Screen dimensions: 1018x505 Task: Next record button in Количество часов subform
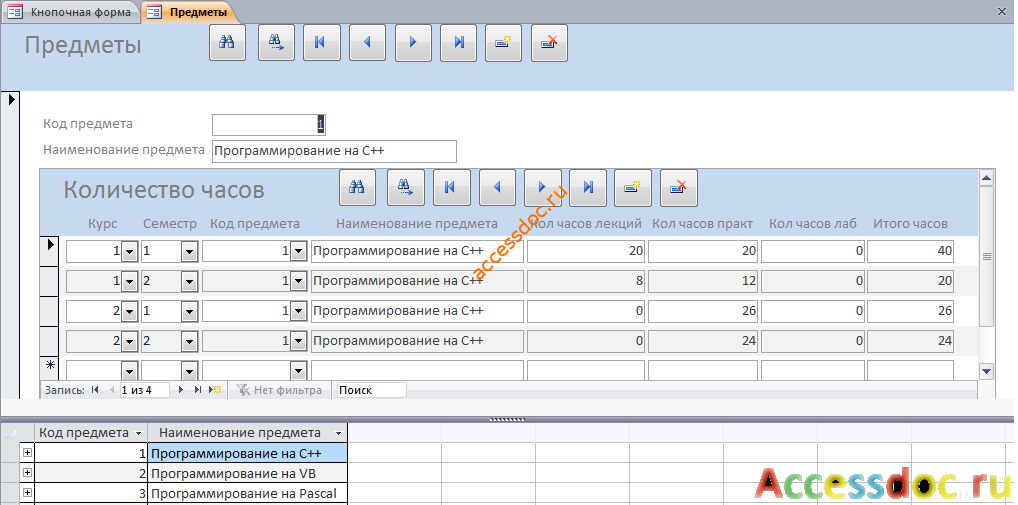tap(543, 188)
